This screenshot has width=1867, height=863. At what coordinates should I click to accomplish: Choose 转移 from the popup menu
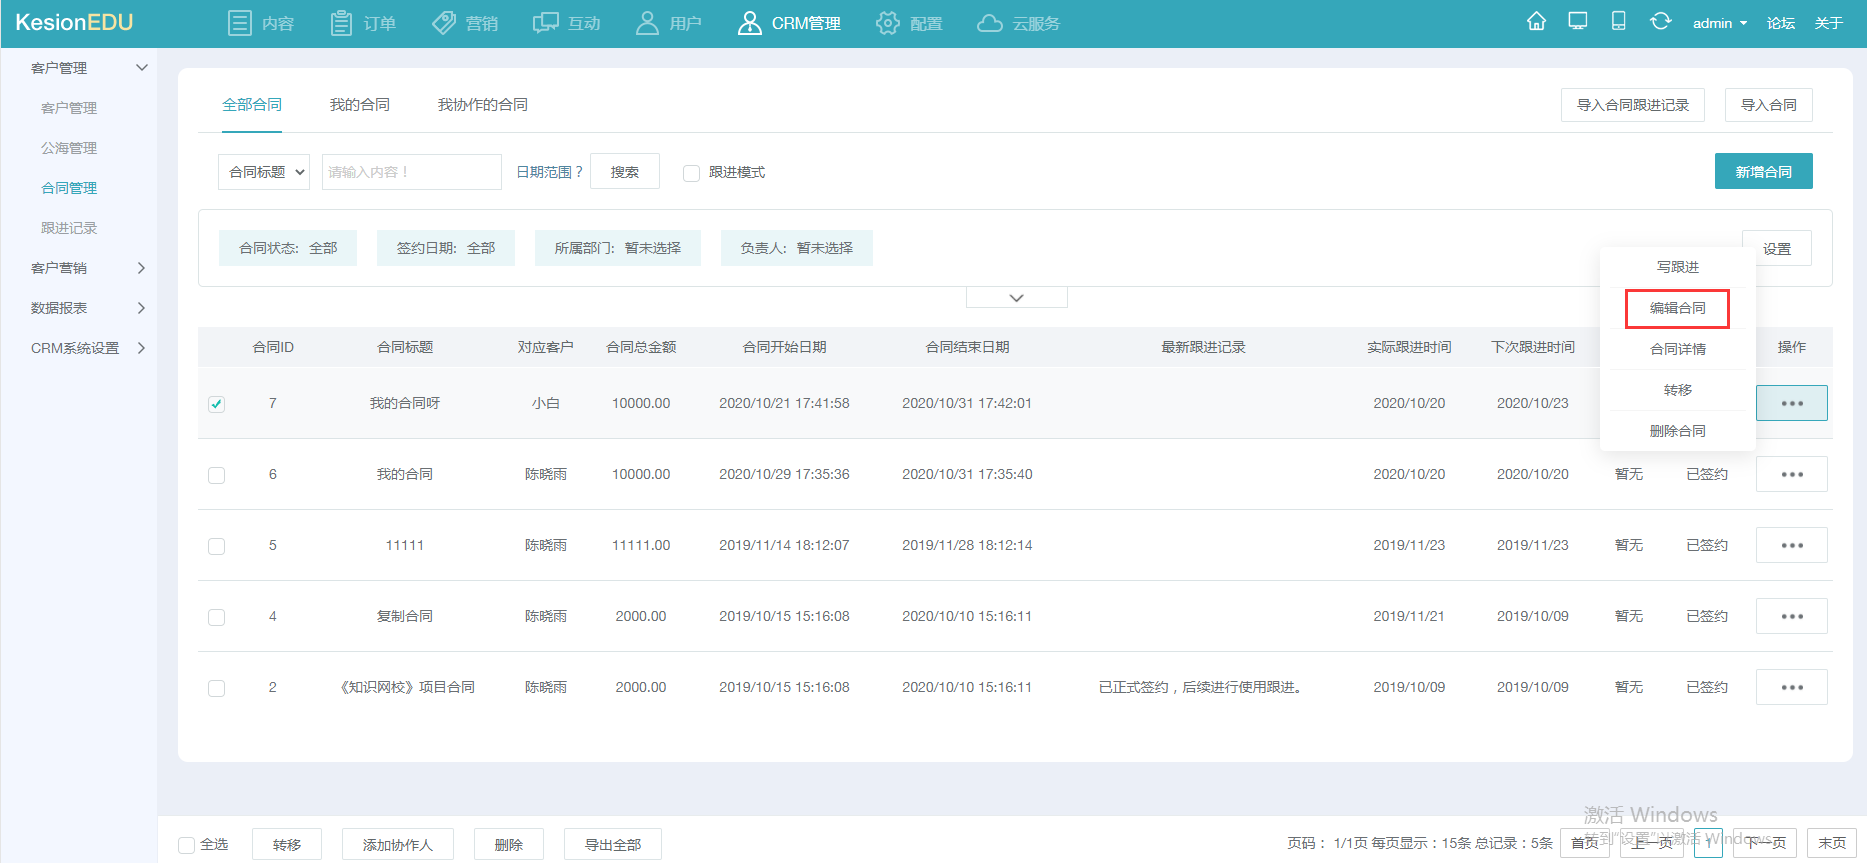(1678, 390)
